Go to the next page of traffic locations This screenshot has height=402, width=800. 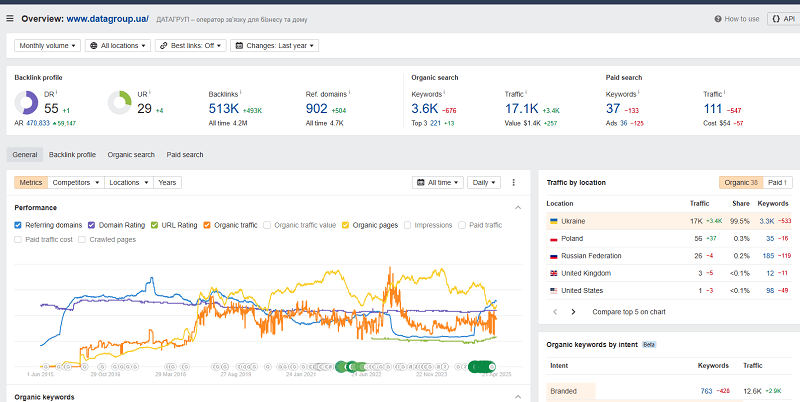click(x=573, y=312)
